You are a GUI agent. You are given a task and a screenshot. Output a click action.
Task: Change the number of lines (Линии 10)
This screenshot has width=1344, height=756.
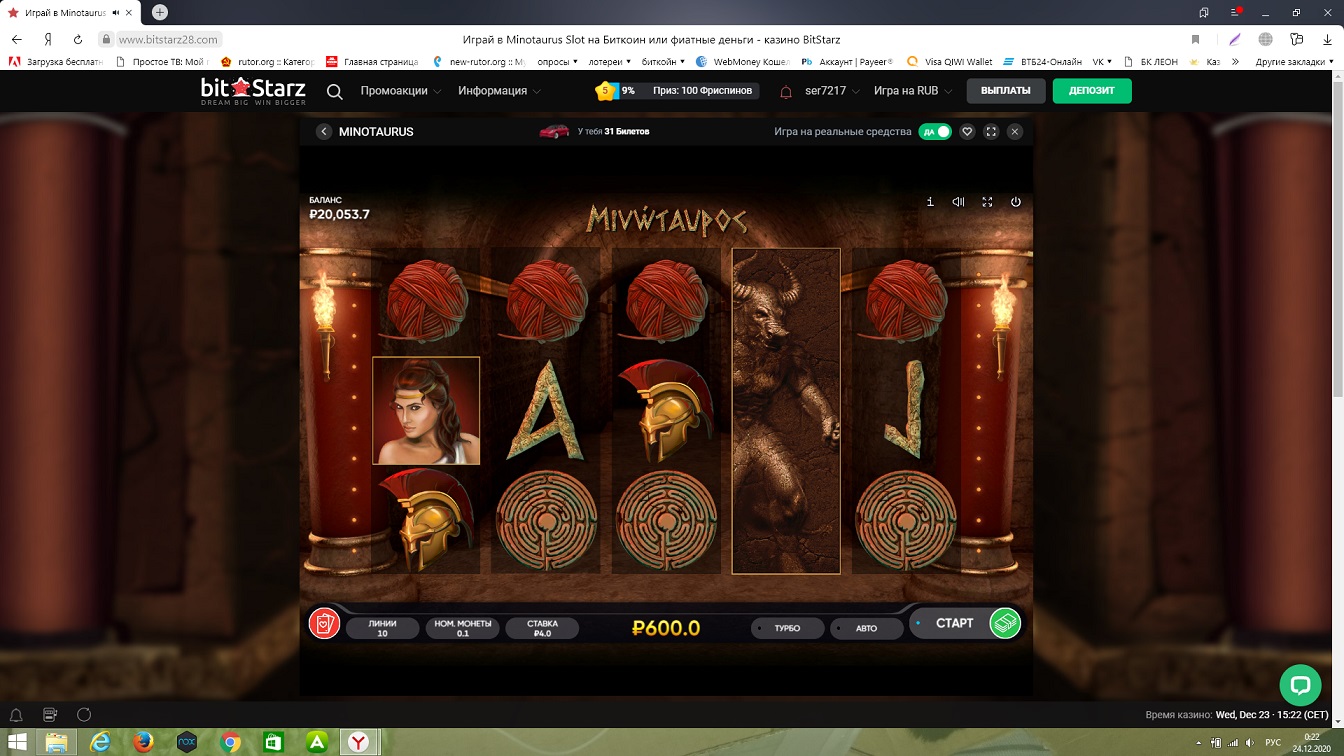coord(382,628)
